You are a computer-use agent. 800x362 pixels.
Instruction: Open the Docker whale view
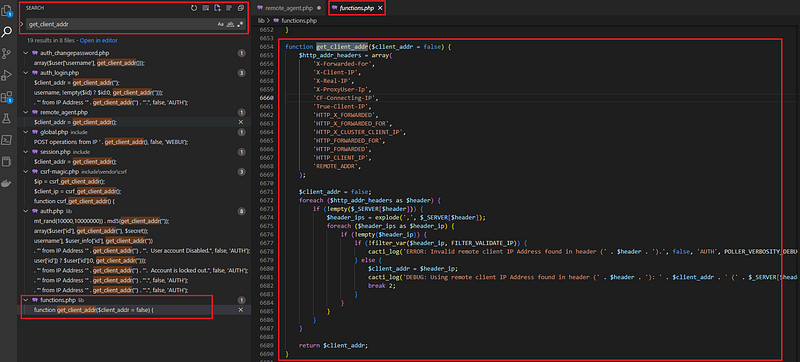[7, 184]
